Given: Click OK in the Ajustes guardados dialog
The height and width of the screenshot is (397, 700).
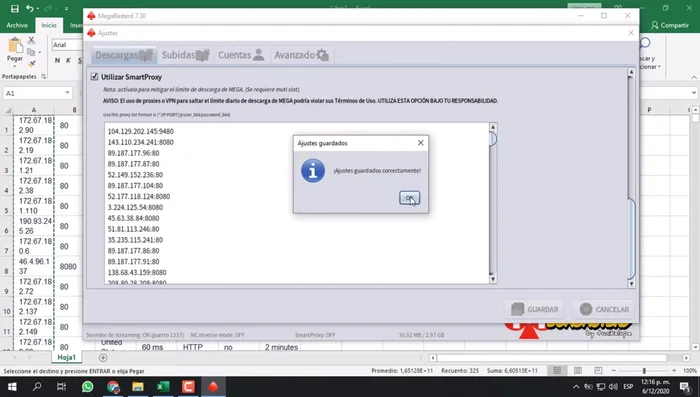Looking at the screenshot, I should (409, 198).
